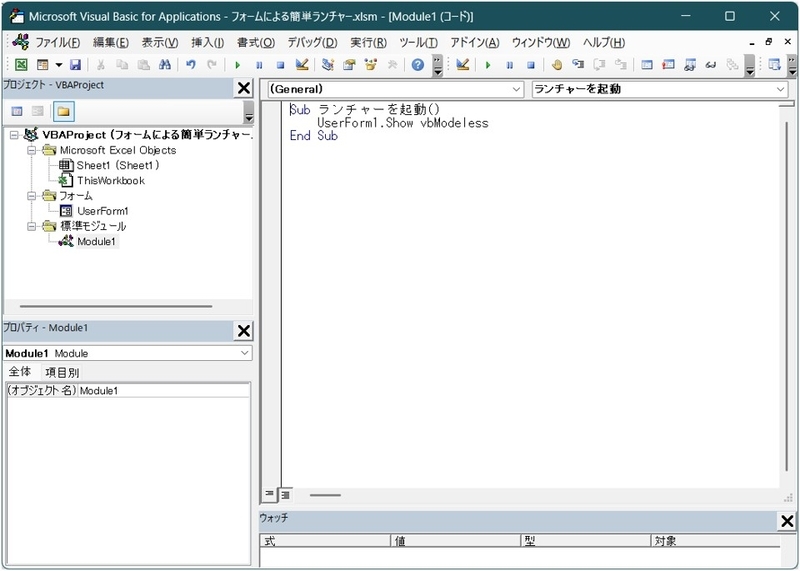Click the Cut scissors icon

point(101,65)
